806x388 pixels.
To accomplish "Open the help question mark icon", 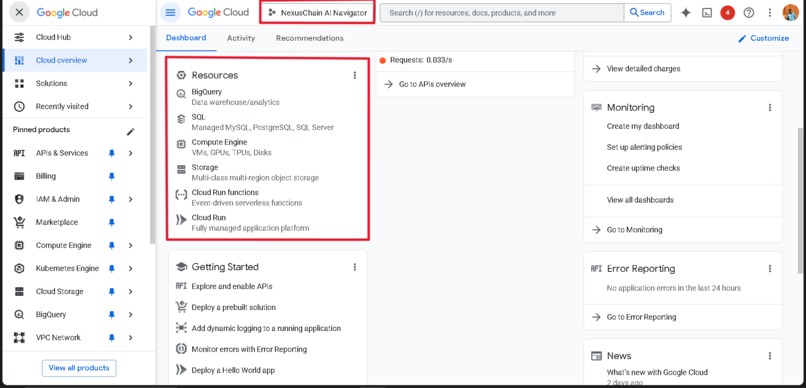I will coord(749,13).
